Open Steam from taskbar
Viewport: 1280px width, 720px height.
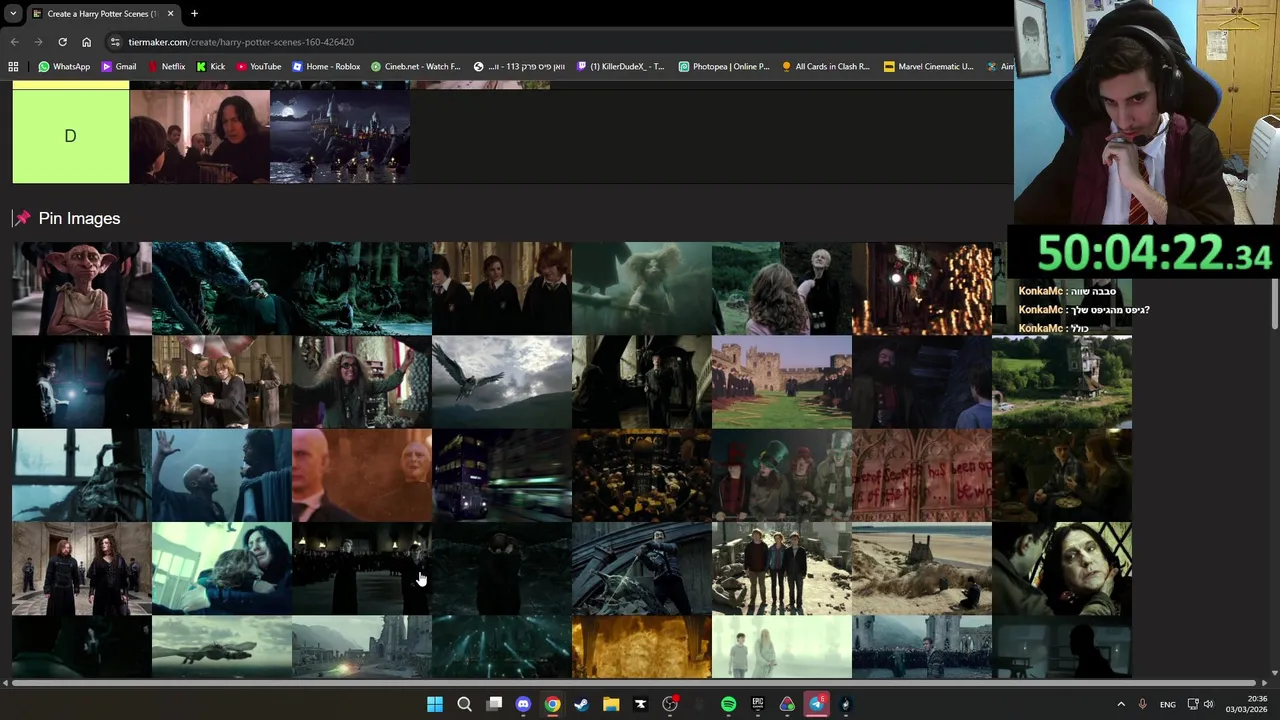point(581,704)
